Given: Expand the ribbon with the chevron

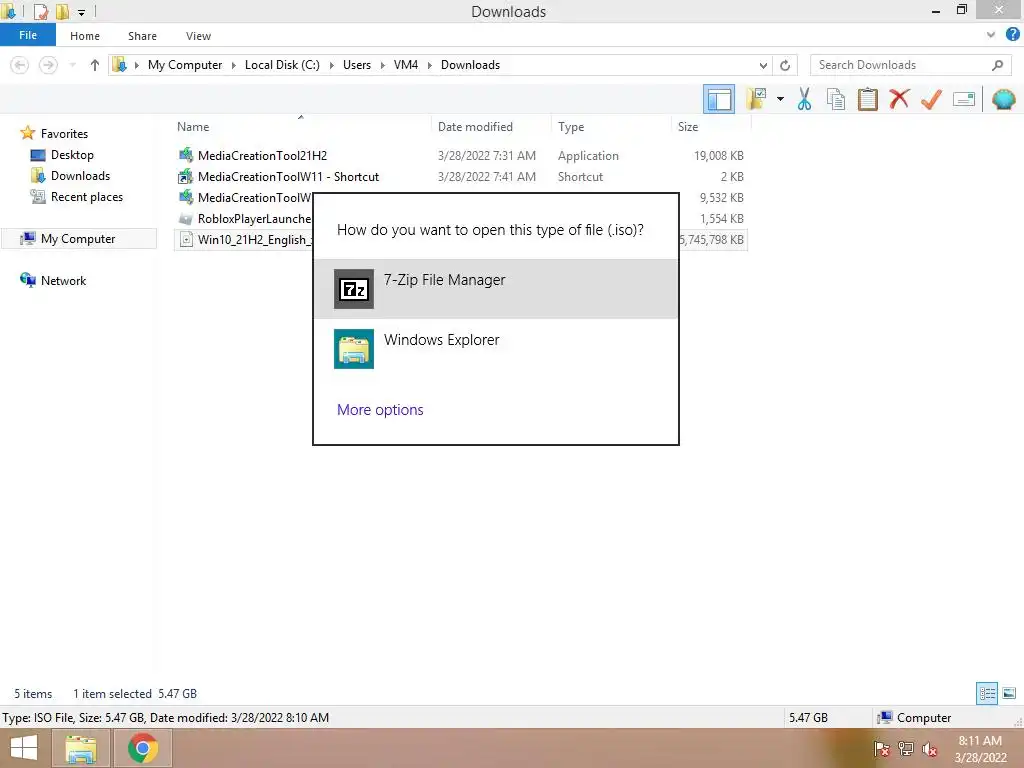Looking at the screenshot, I should [x=991, y=35].
